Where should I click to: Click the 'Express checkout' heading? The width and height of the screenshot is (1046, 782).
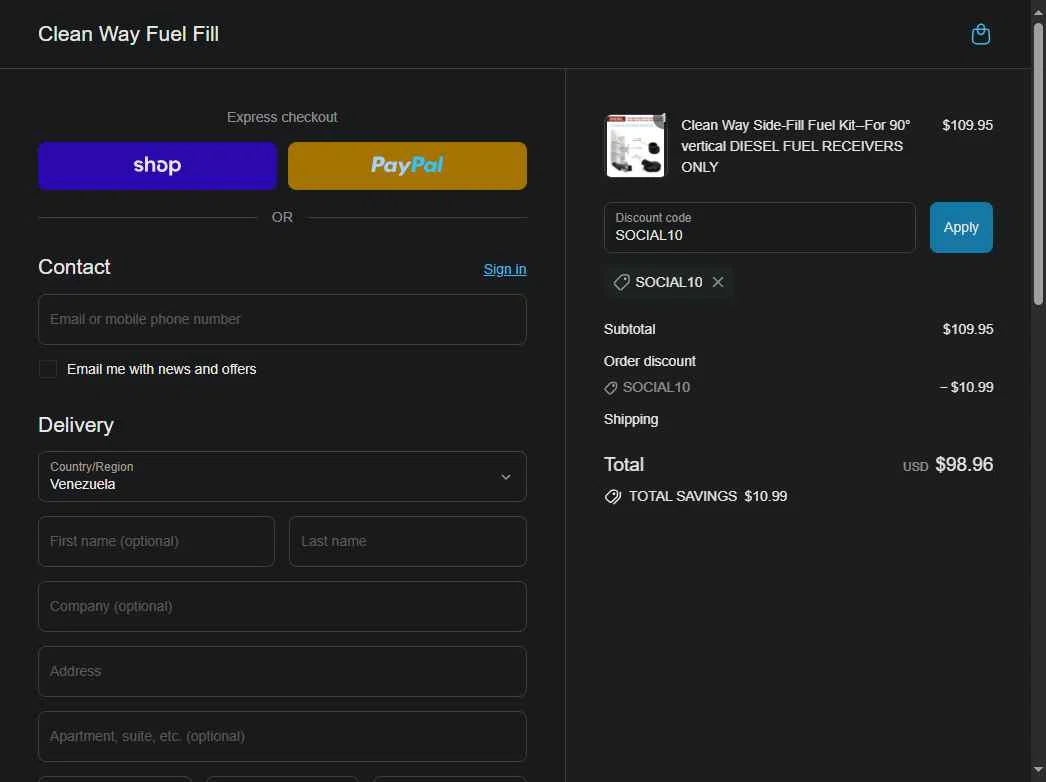282,117
